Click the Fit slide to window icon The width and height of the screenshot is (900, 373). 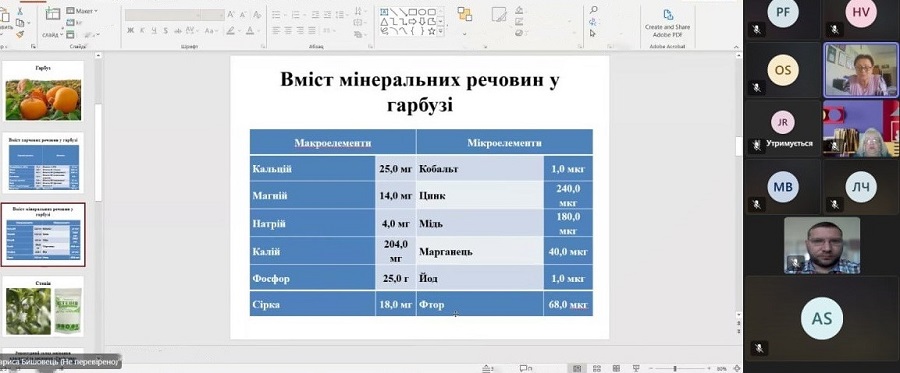coord(737,368)
